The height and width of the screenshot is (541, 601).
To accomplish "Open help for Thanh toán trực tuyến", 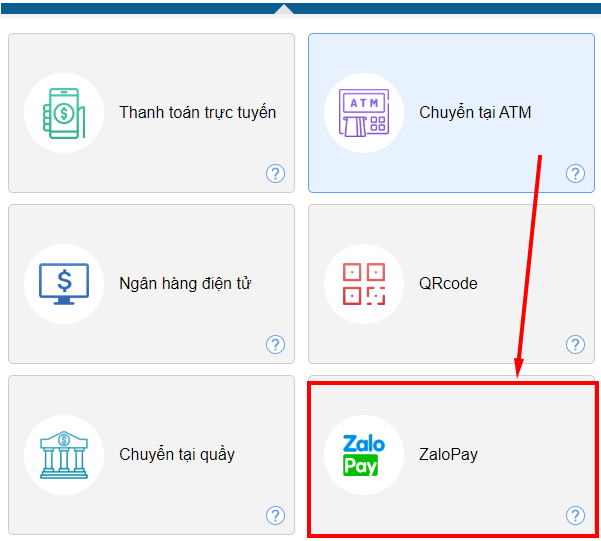I will [x=275, y=174].
